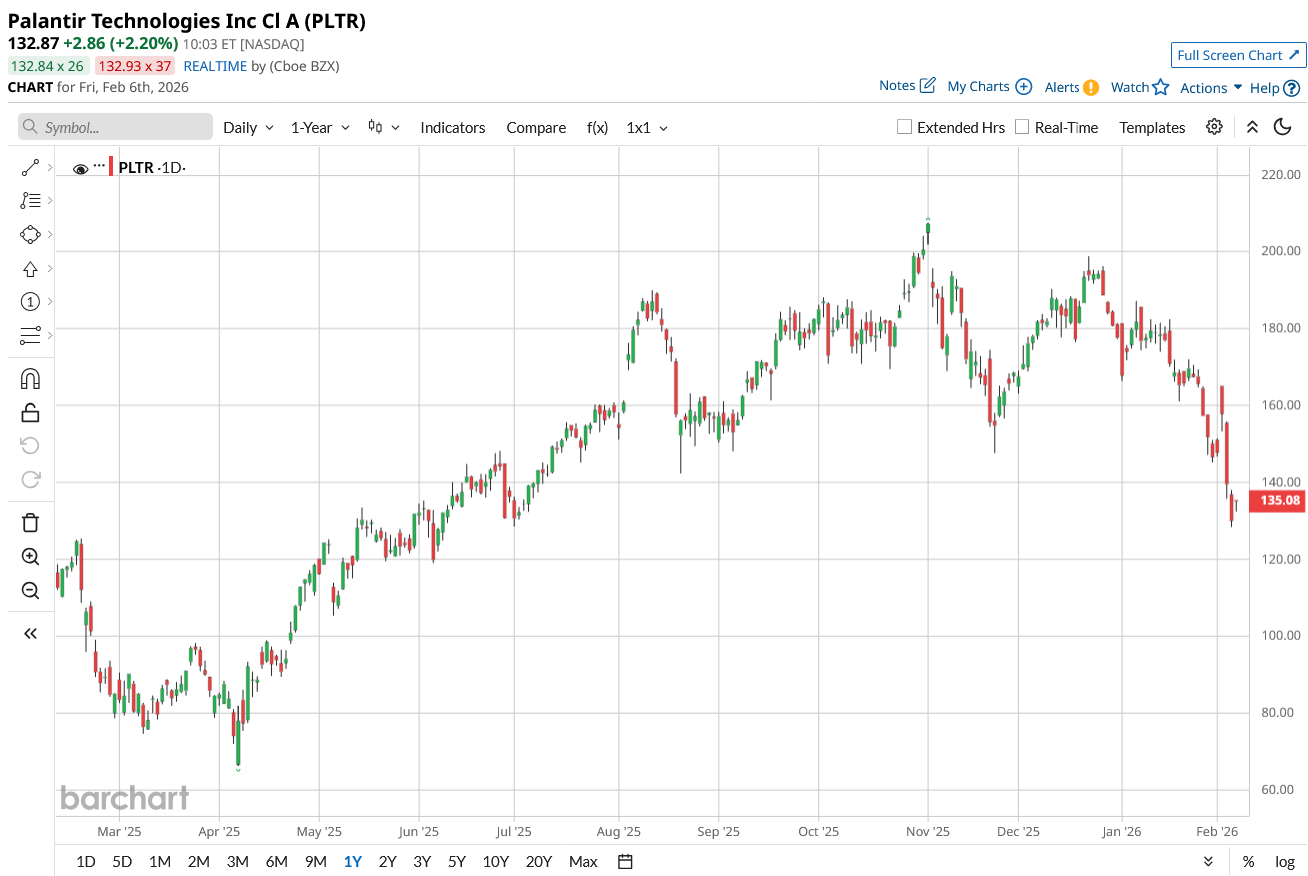Click the lock drawings icon
The height and width of the screenshot is (876, 1308).
click(30, 412)
